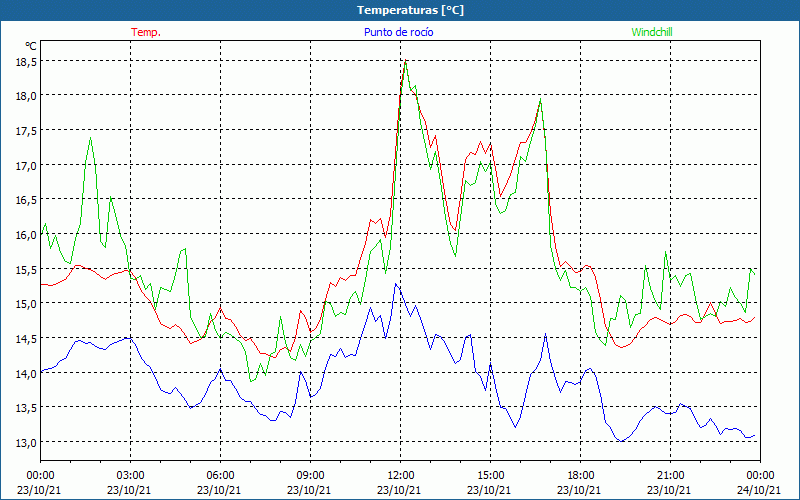Click the '14,5' y-axis value

point(27,338)
